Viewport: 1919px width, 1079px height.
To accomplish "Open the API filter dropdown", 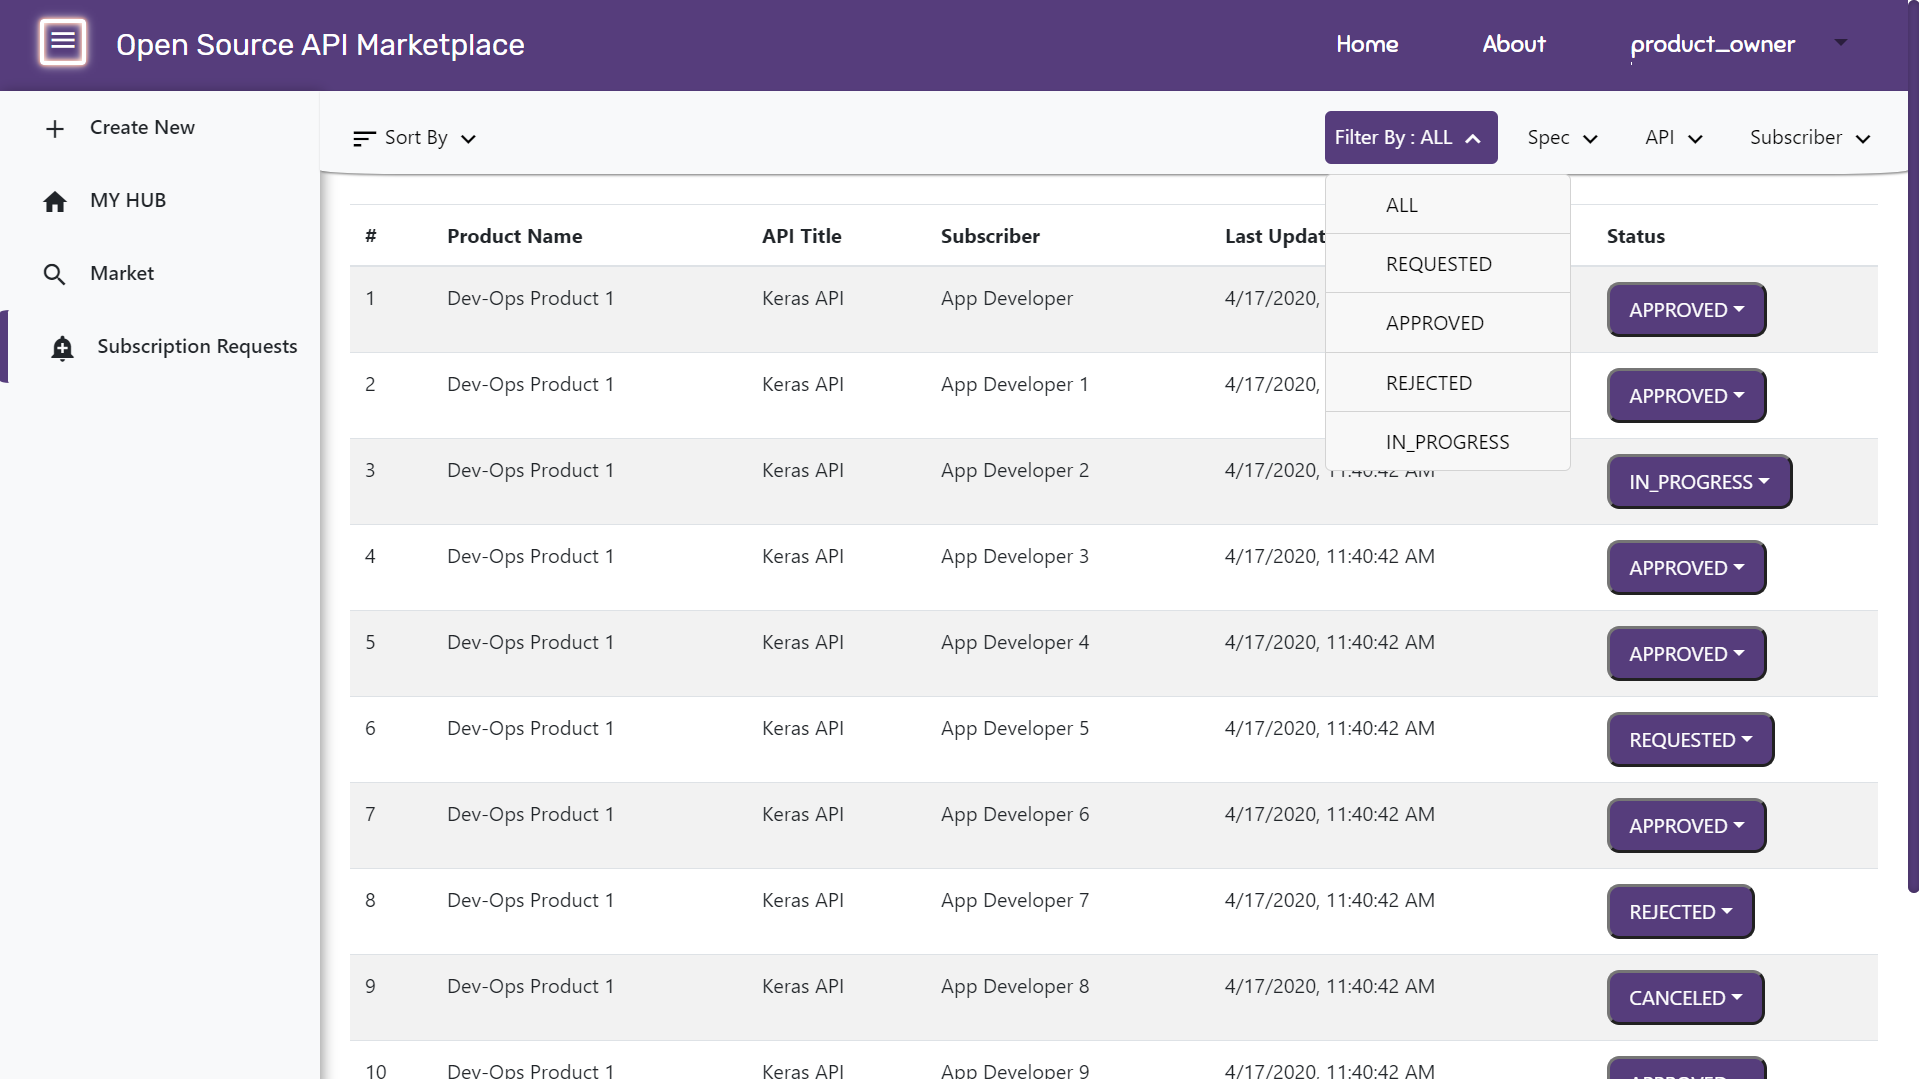I will tap(1673, 138).
